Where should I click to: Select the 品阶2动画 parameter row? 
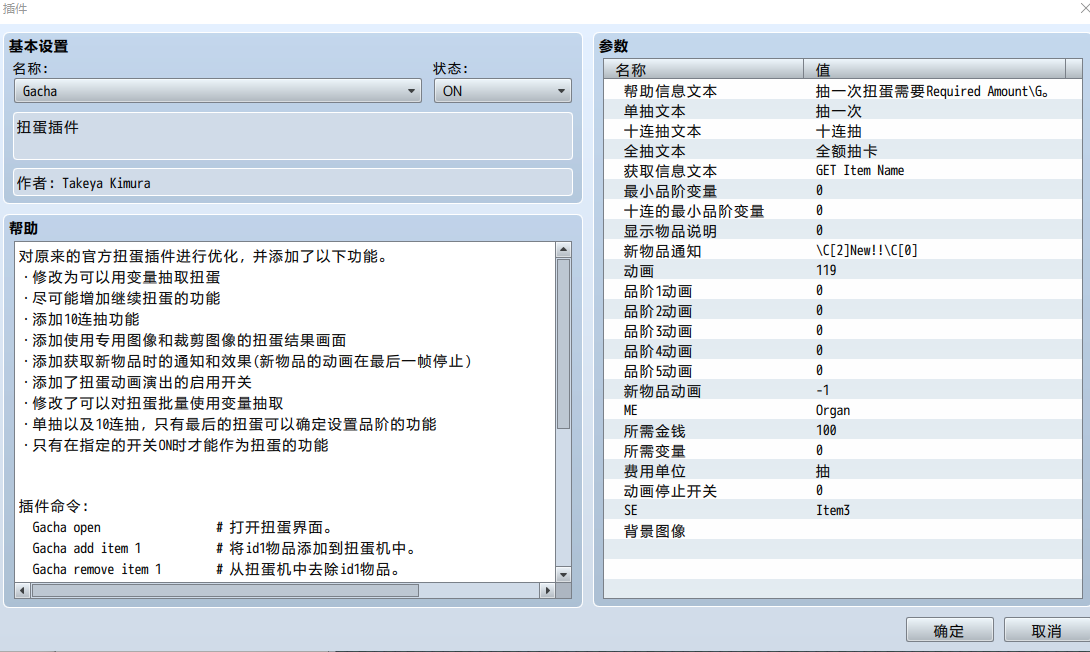843,311
